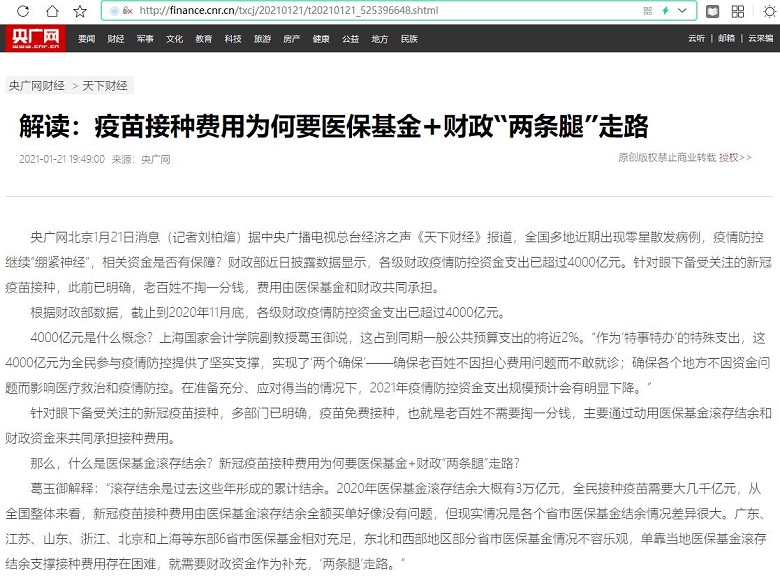Open the shield-shaped browser extension icon
The height and width of the screenshot is (578, 780).
click(711, 11)
